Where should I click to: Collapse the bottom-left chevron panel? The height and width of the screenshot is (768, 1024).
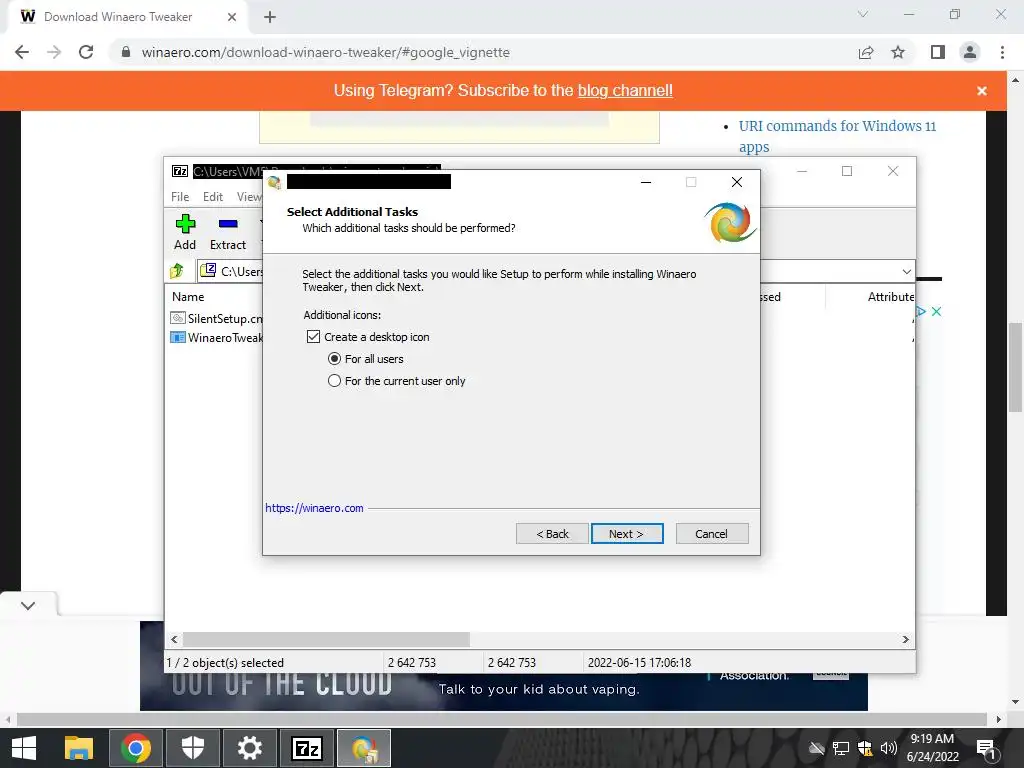coord(28,605)
